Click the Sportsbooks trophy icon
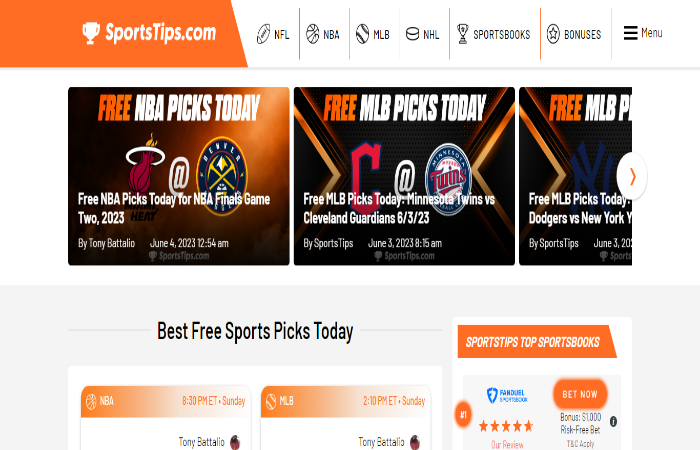Screen dimensions: 700x450 (x=463, y=34)
